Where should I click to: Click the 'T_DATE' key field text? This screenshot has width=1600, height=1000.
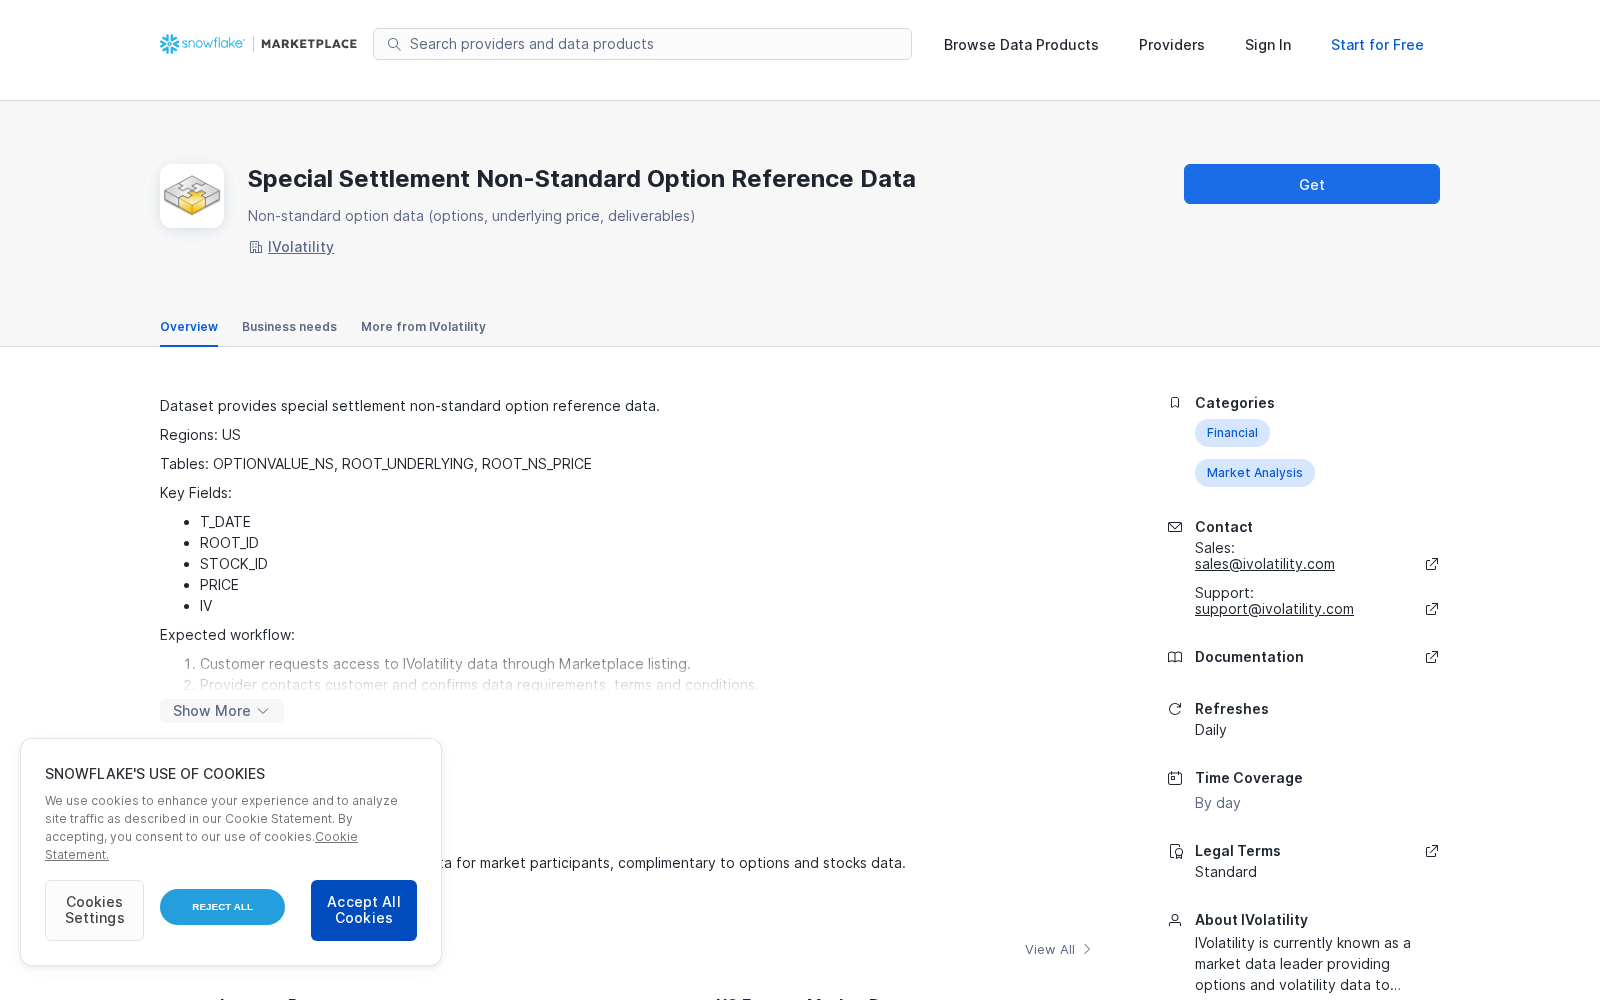coord(225,522)
